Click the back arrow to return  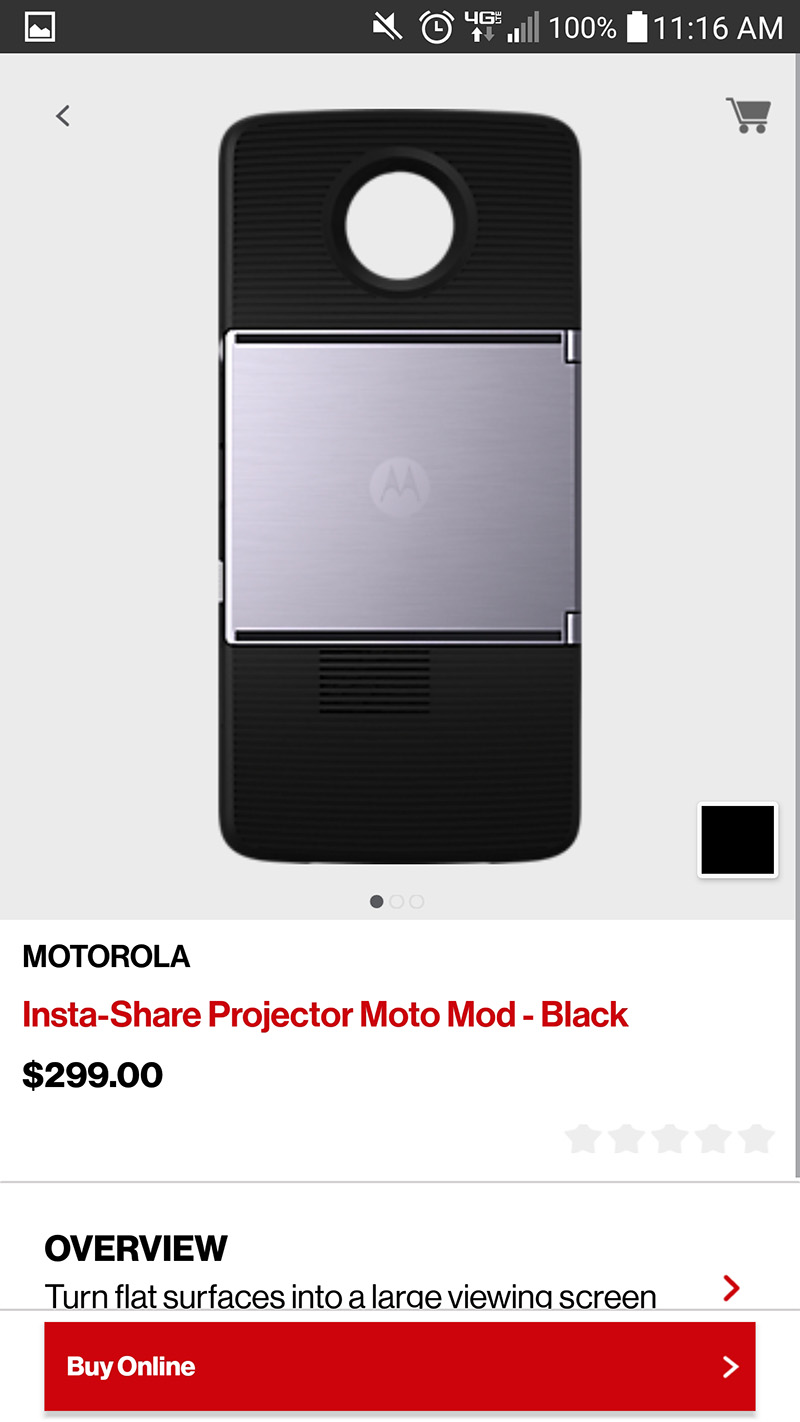(x=62, y=115)
